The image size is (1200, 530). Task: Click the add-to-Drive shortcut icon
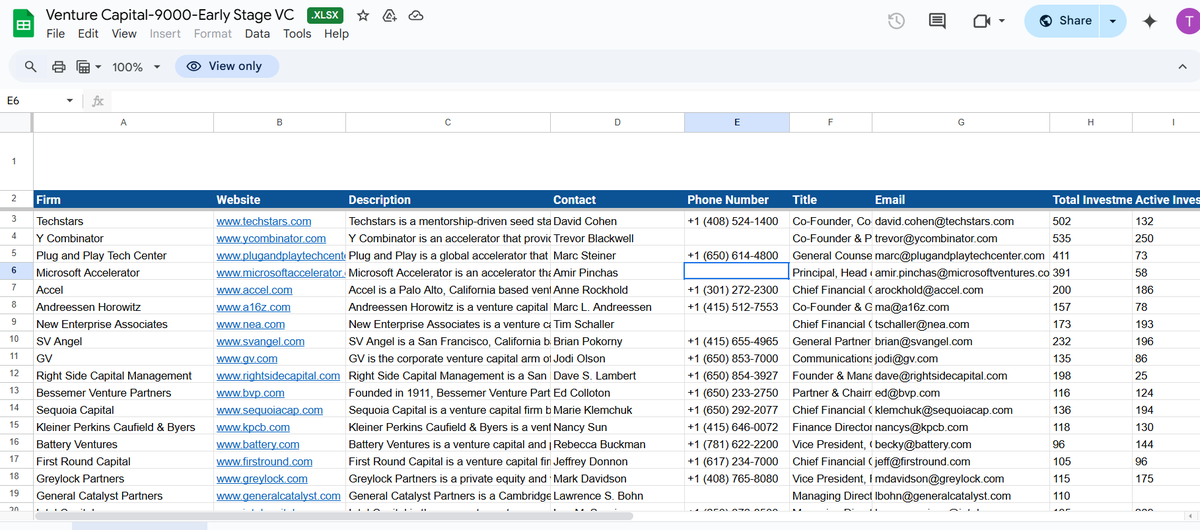[x=389, y=16]
